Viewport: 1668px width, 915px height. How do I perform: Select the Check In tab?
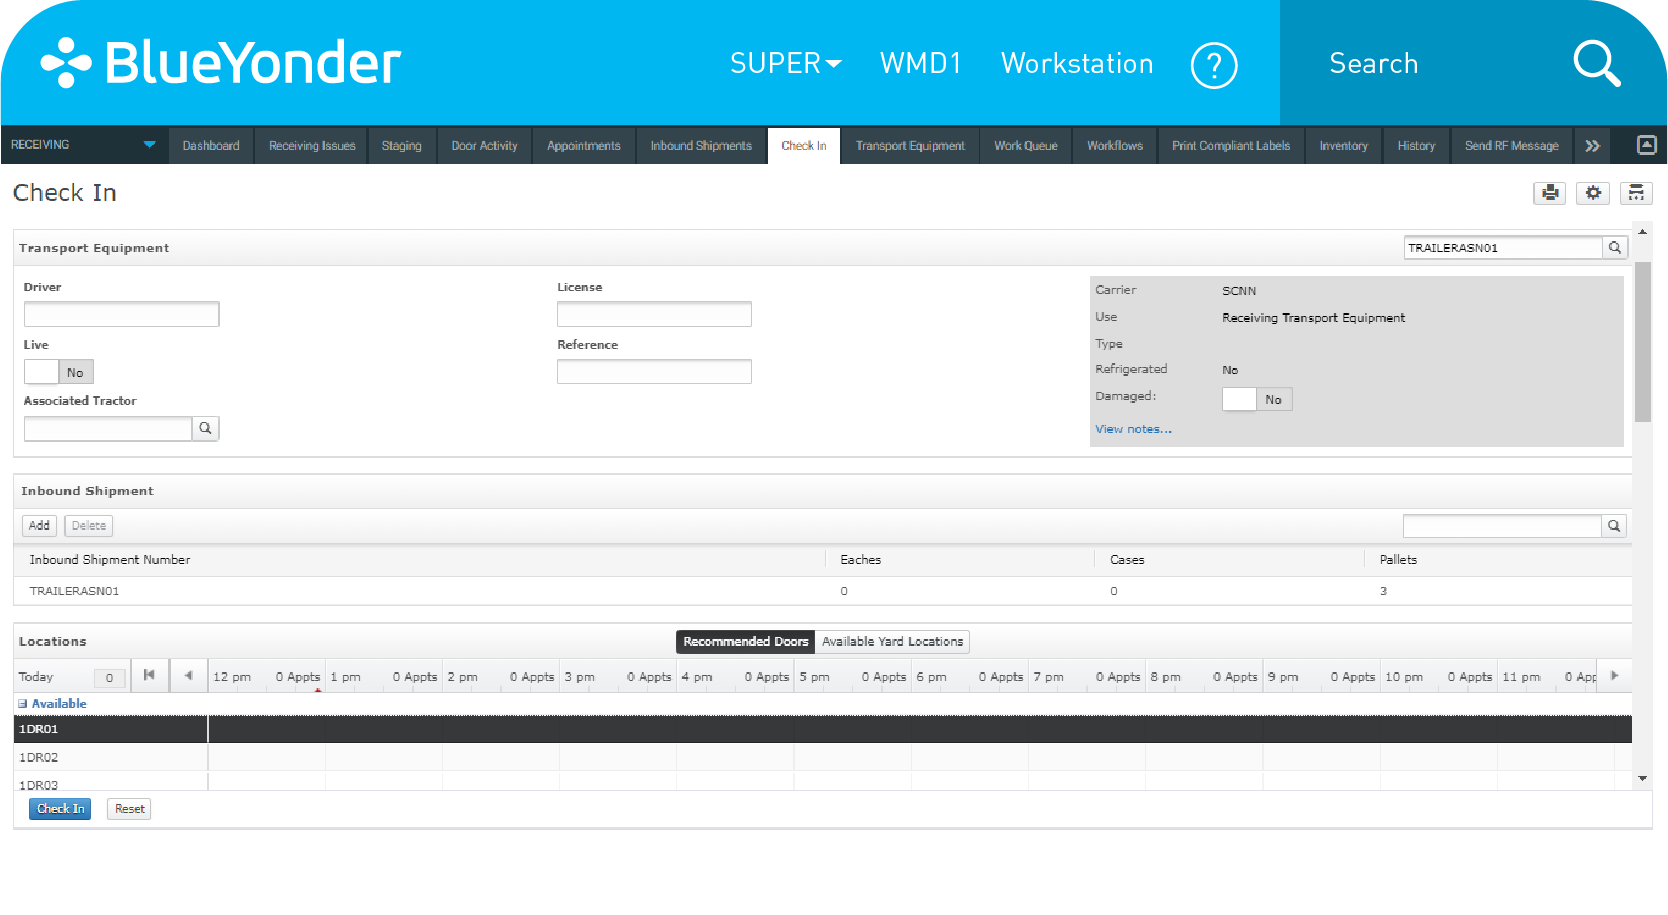804,146
